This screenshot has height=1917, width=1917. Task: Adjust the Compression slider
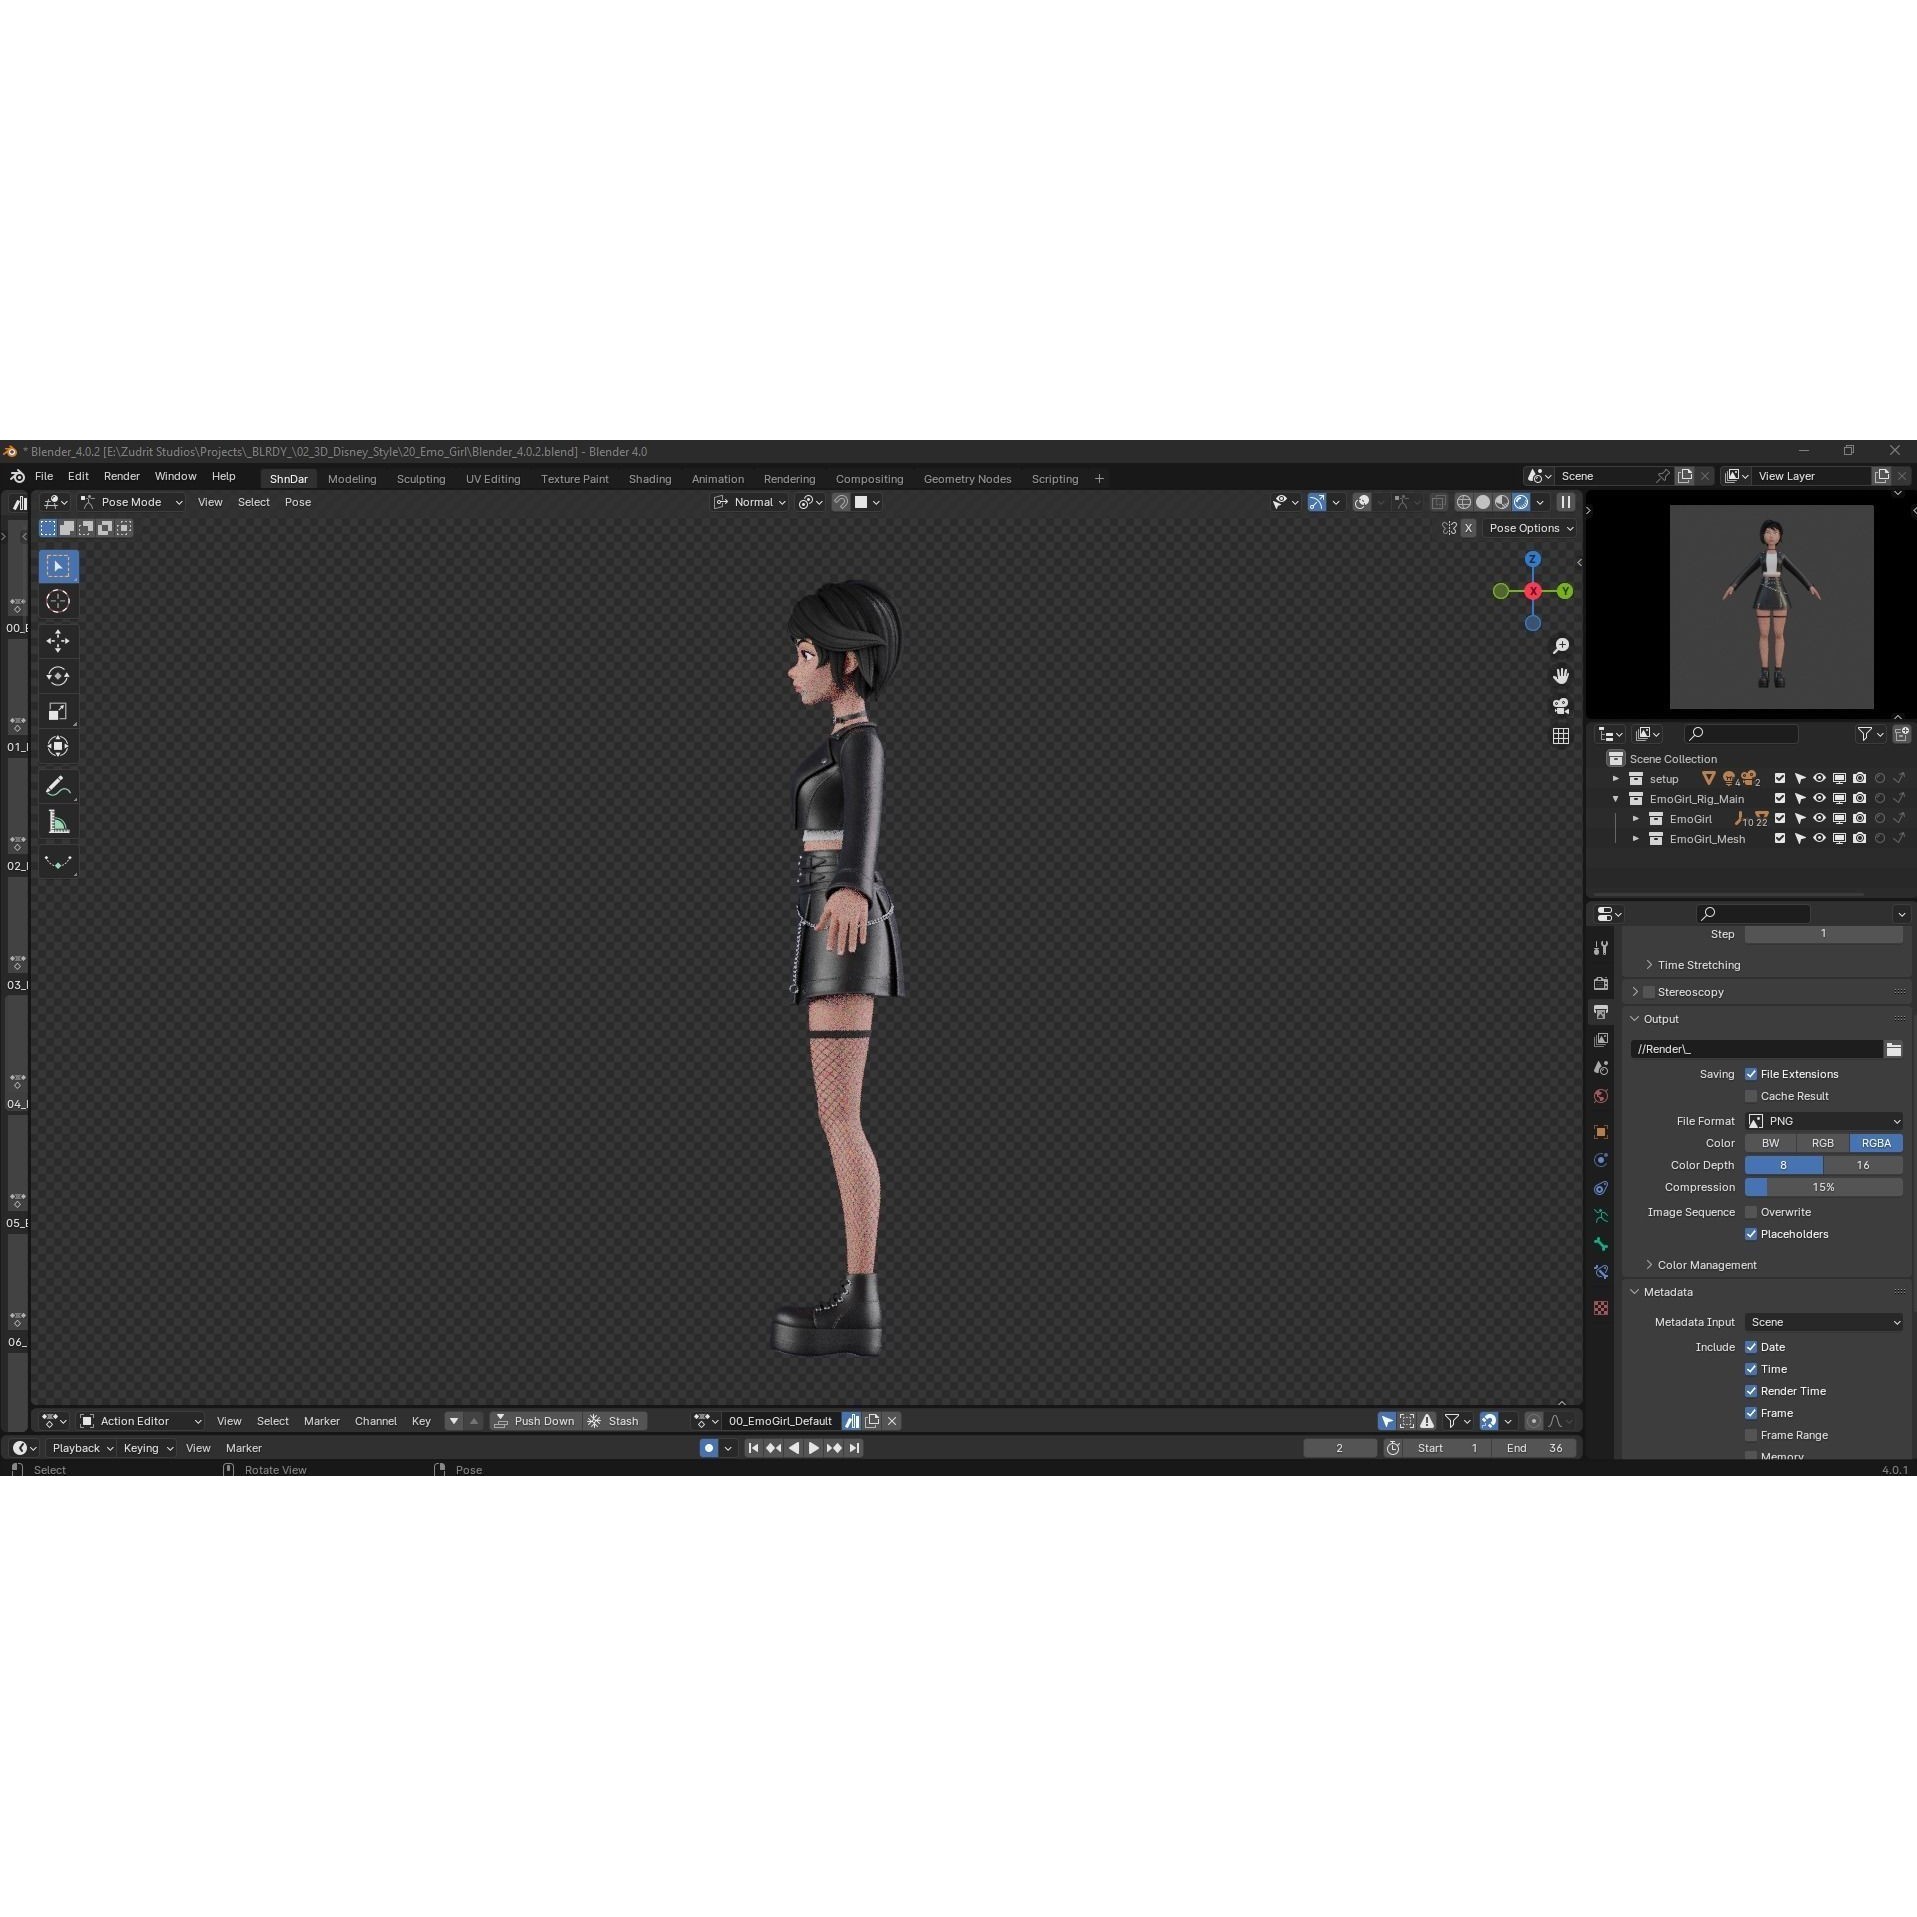(x=1823, y=1187)
